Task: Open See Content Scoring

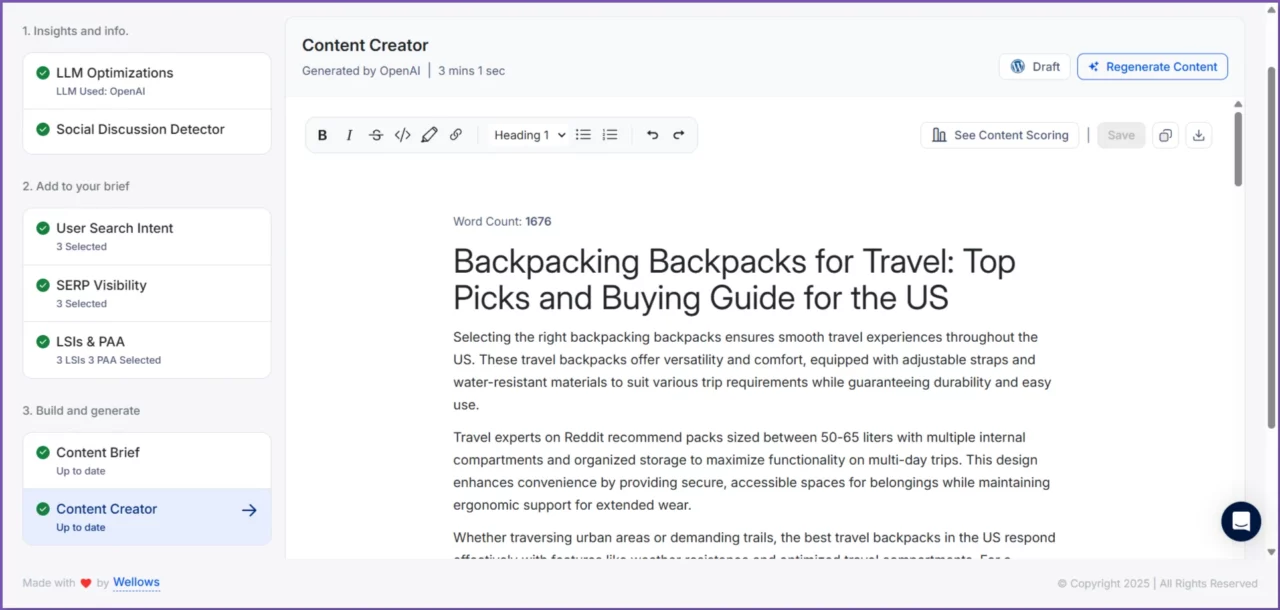Action: (999, 135)
